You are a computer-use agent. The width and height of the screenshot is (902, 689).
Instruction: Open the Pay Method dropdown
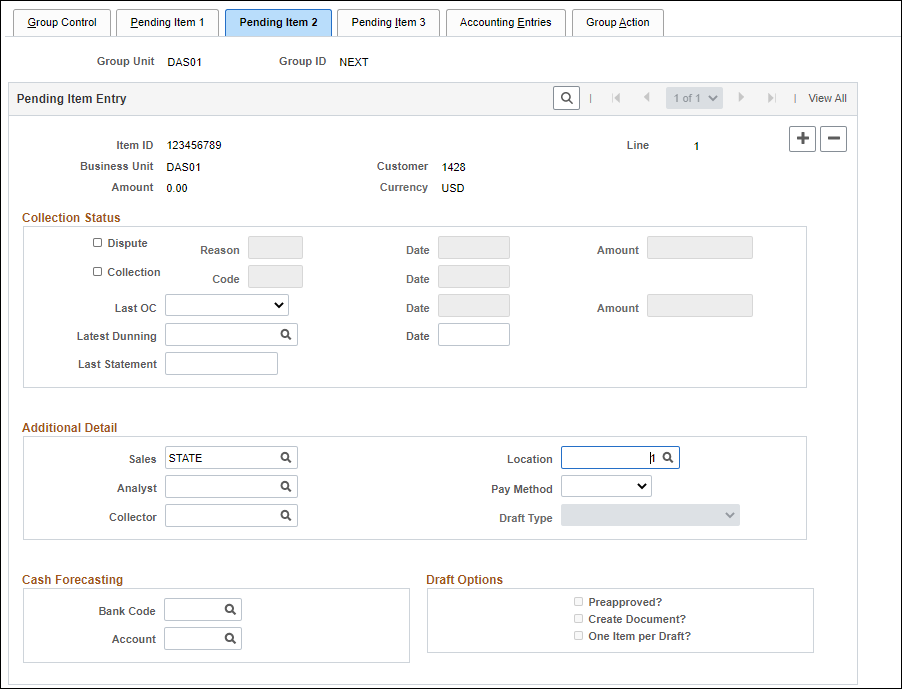pos(606,486)
